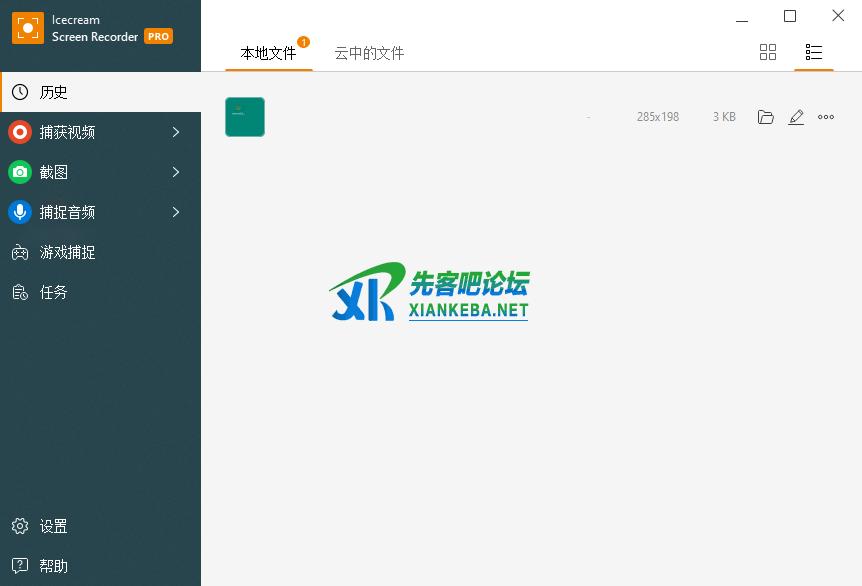The image size is (862, 586).
Task: Click the green recording thumbnail
Action: click(x=245, y=117)
